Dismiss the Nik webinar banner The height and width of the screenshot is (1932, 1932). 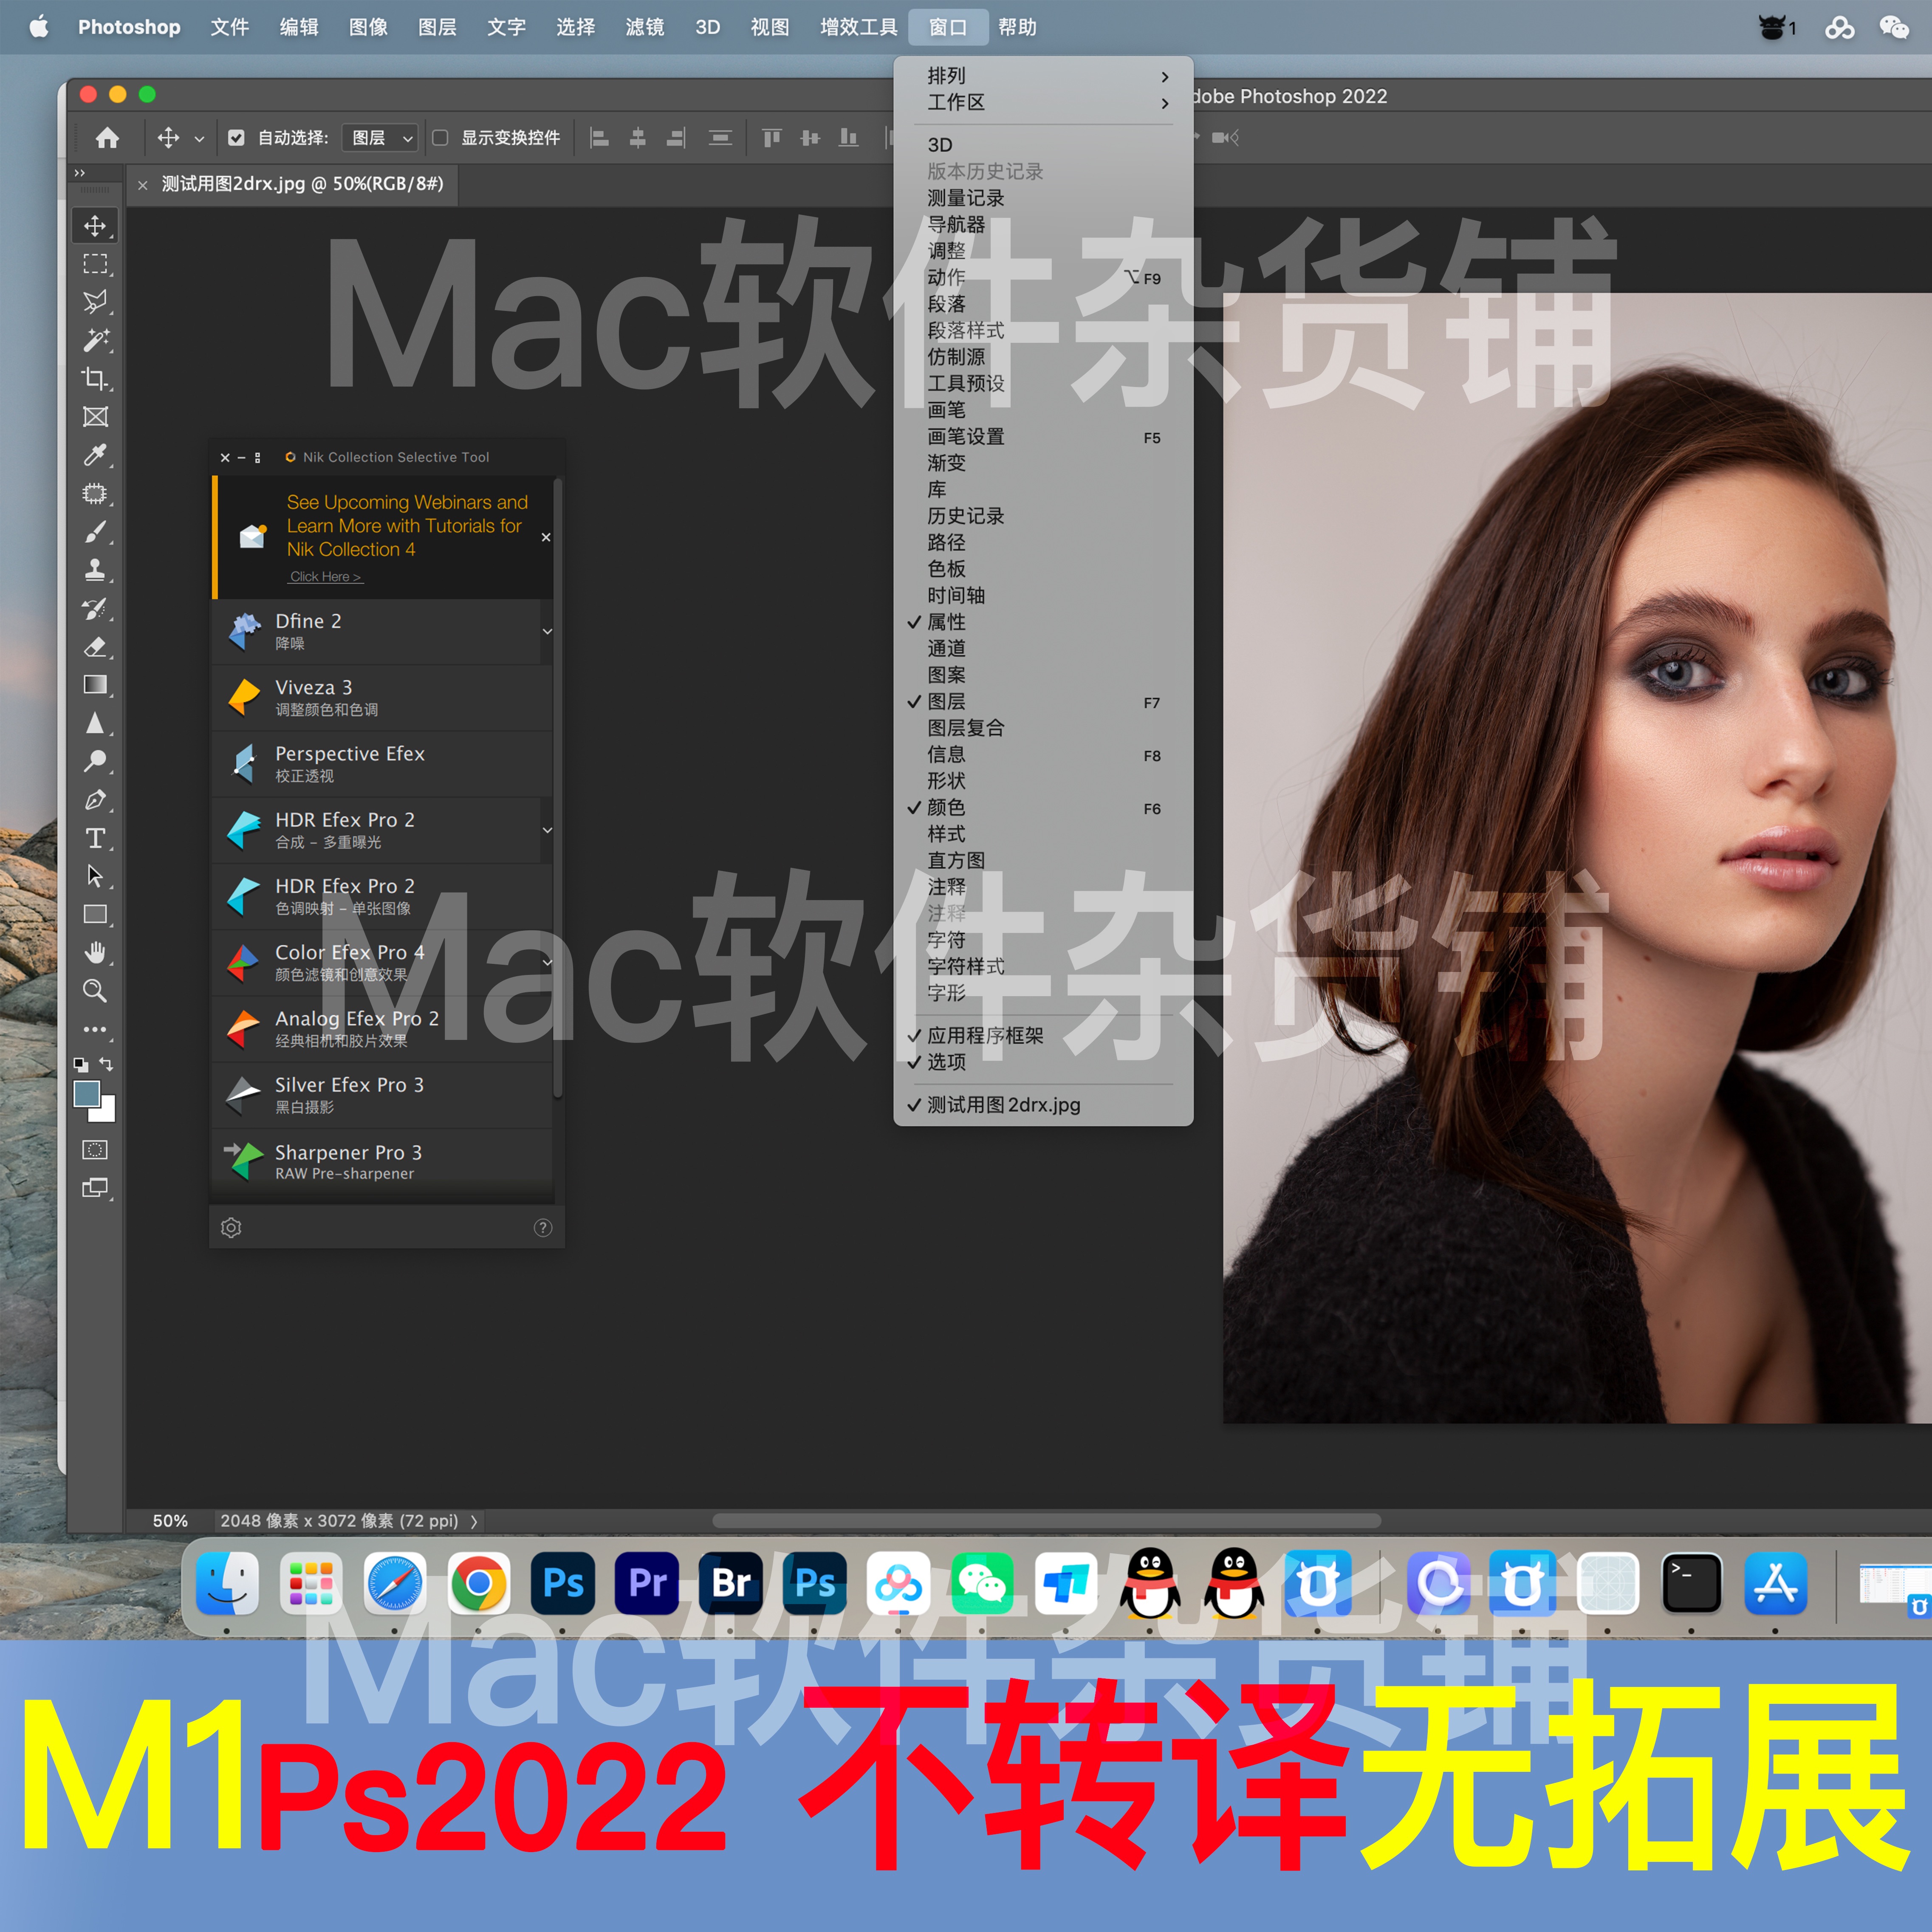[x=546, y=537]
